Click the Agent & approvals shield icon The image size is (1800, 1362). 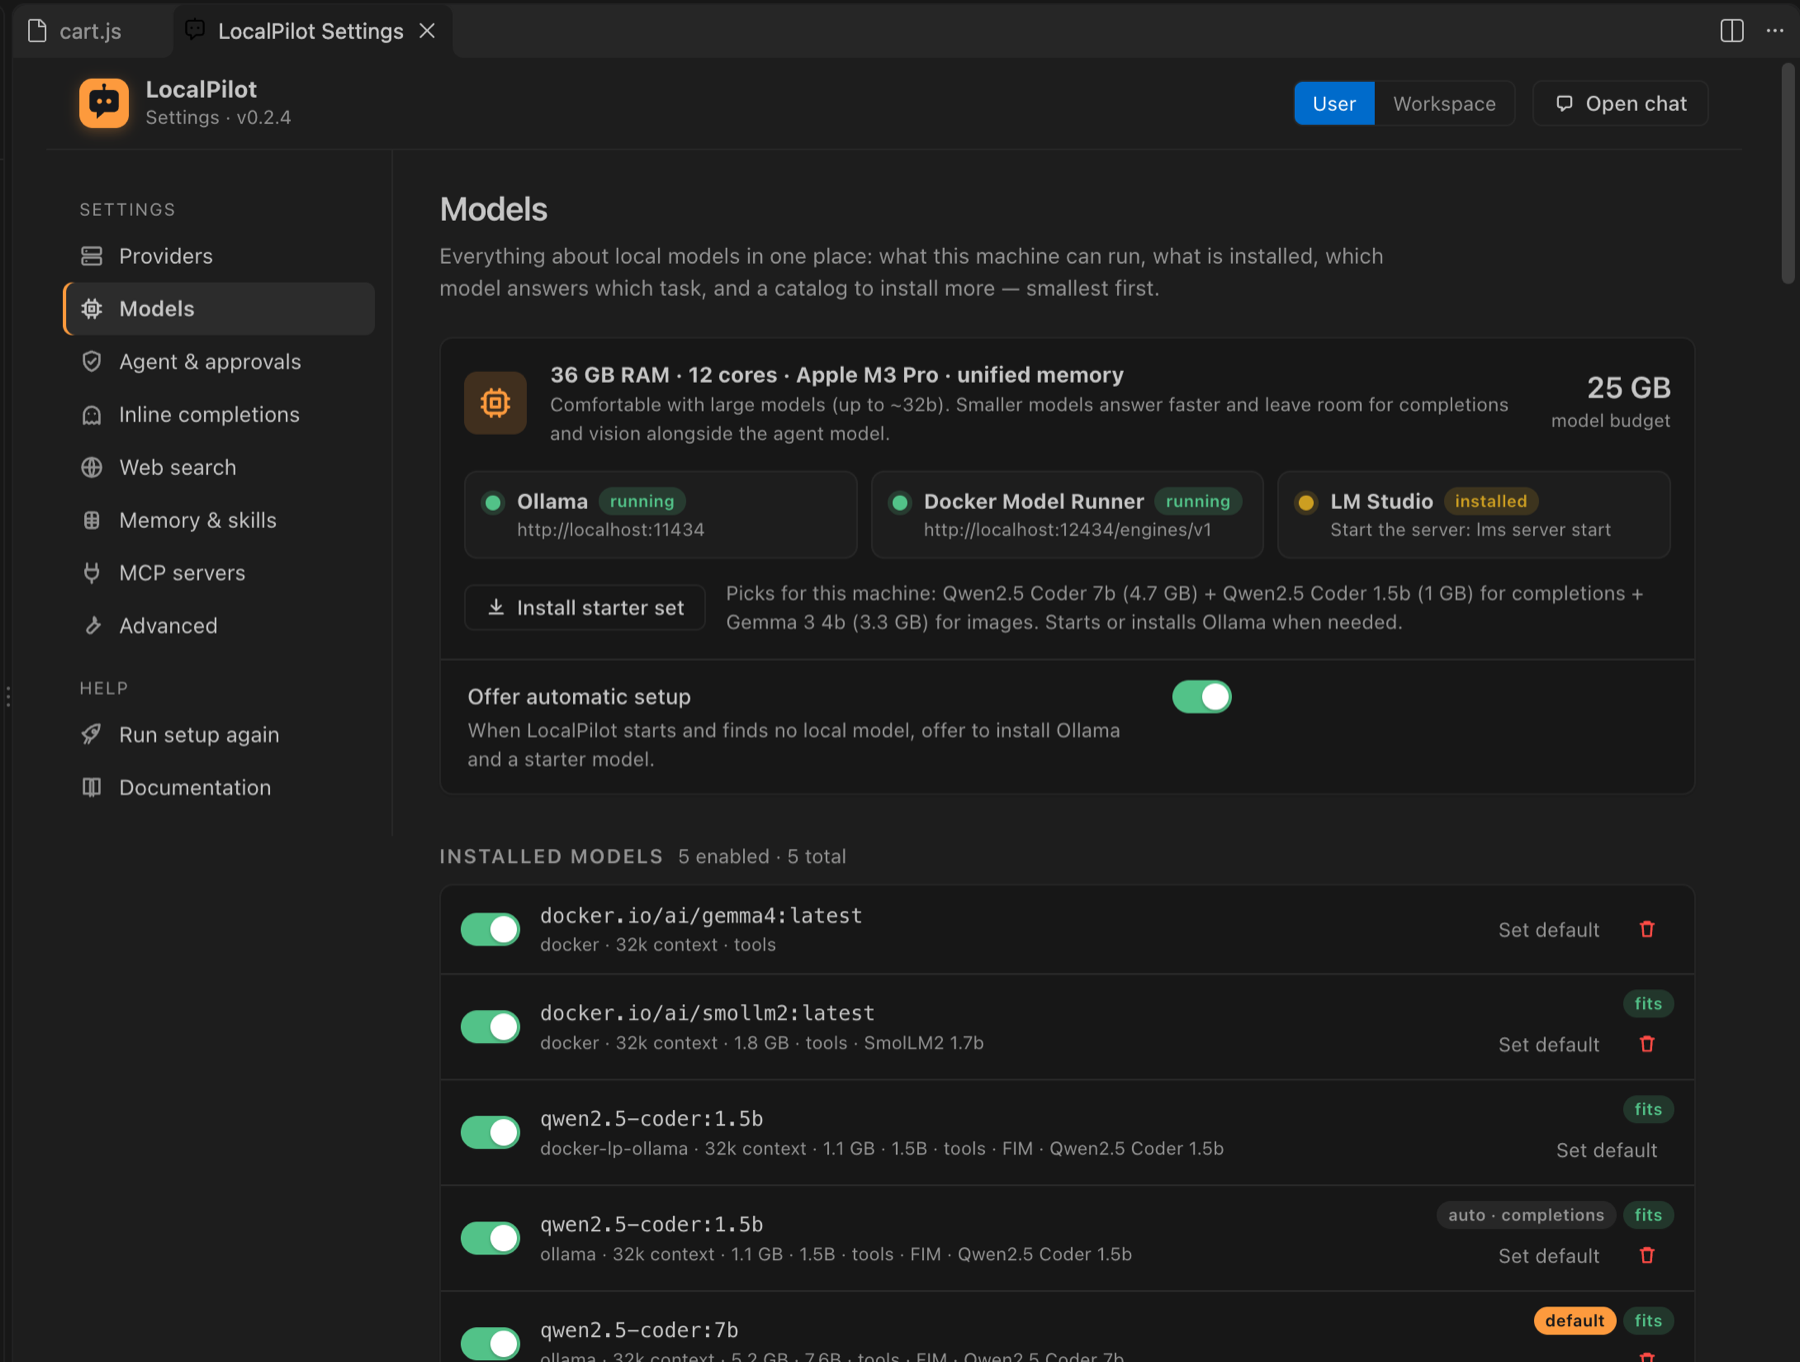click(92, 362)
